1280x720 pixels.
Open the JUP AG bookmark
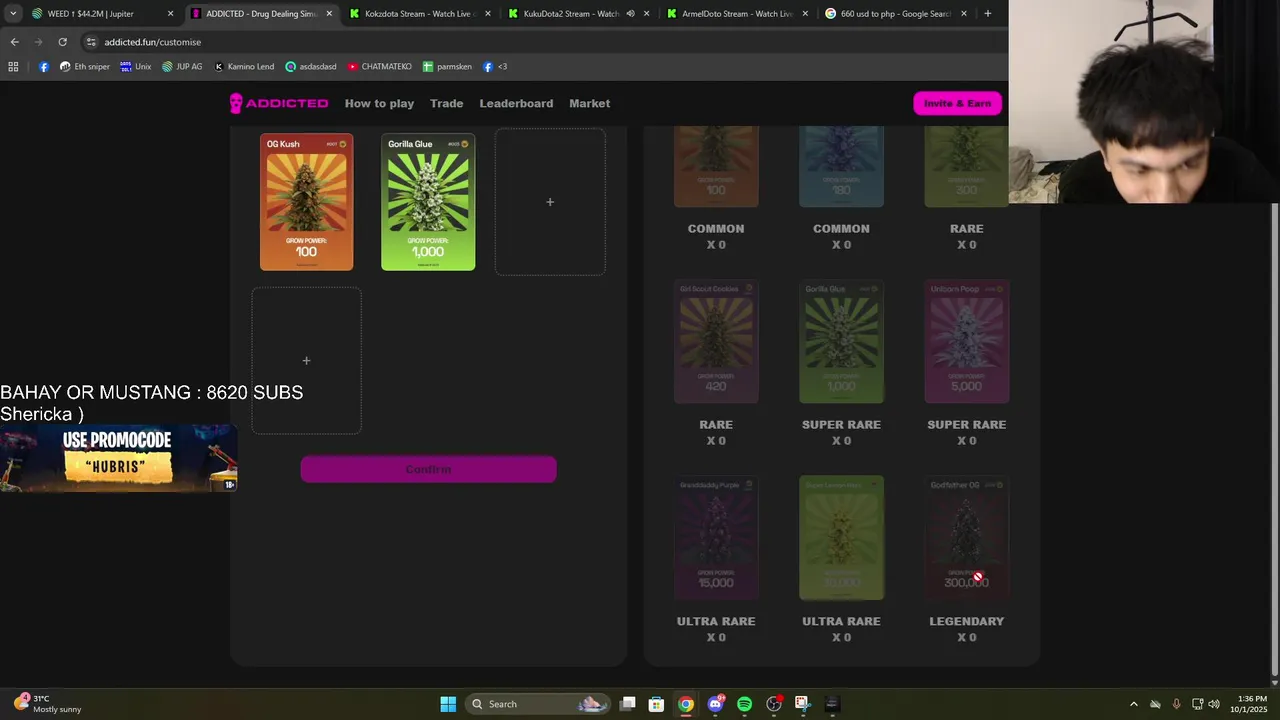click(182, 67)
